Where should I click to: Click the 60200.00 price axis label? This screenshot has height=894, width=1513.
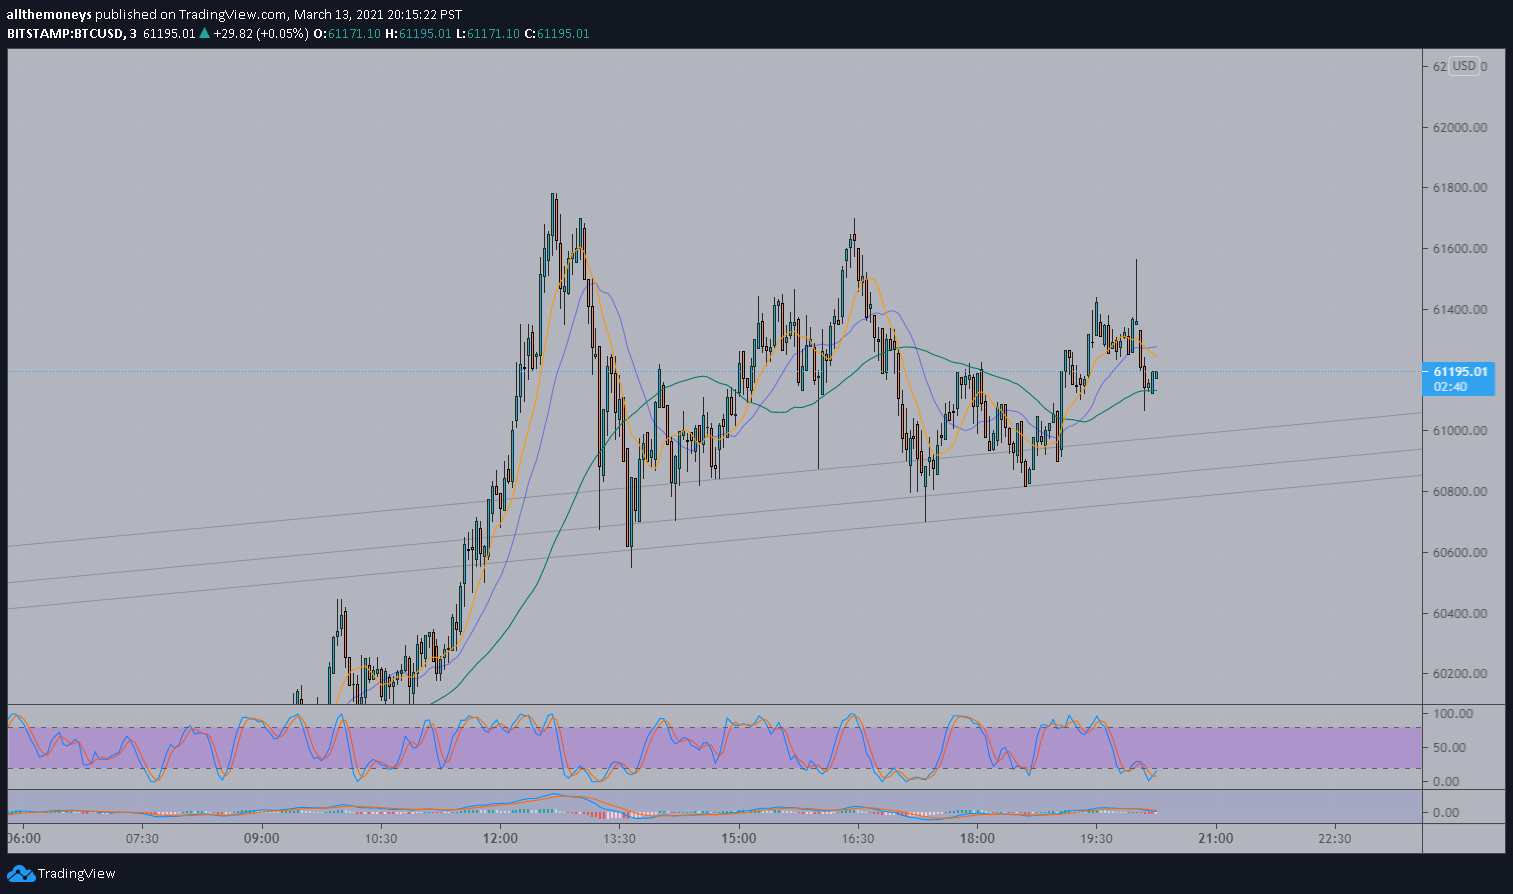(1460, 674)
